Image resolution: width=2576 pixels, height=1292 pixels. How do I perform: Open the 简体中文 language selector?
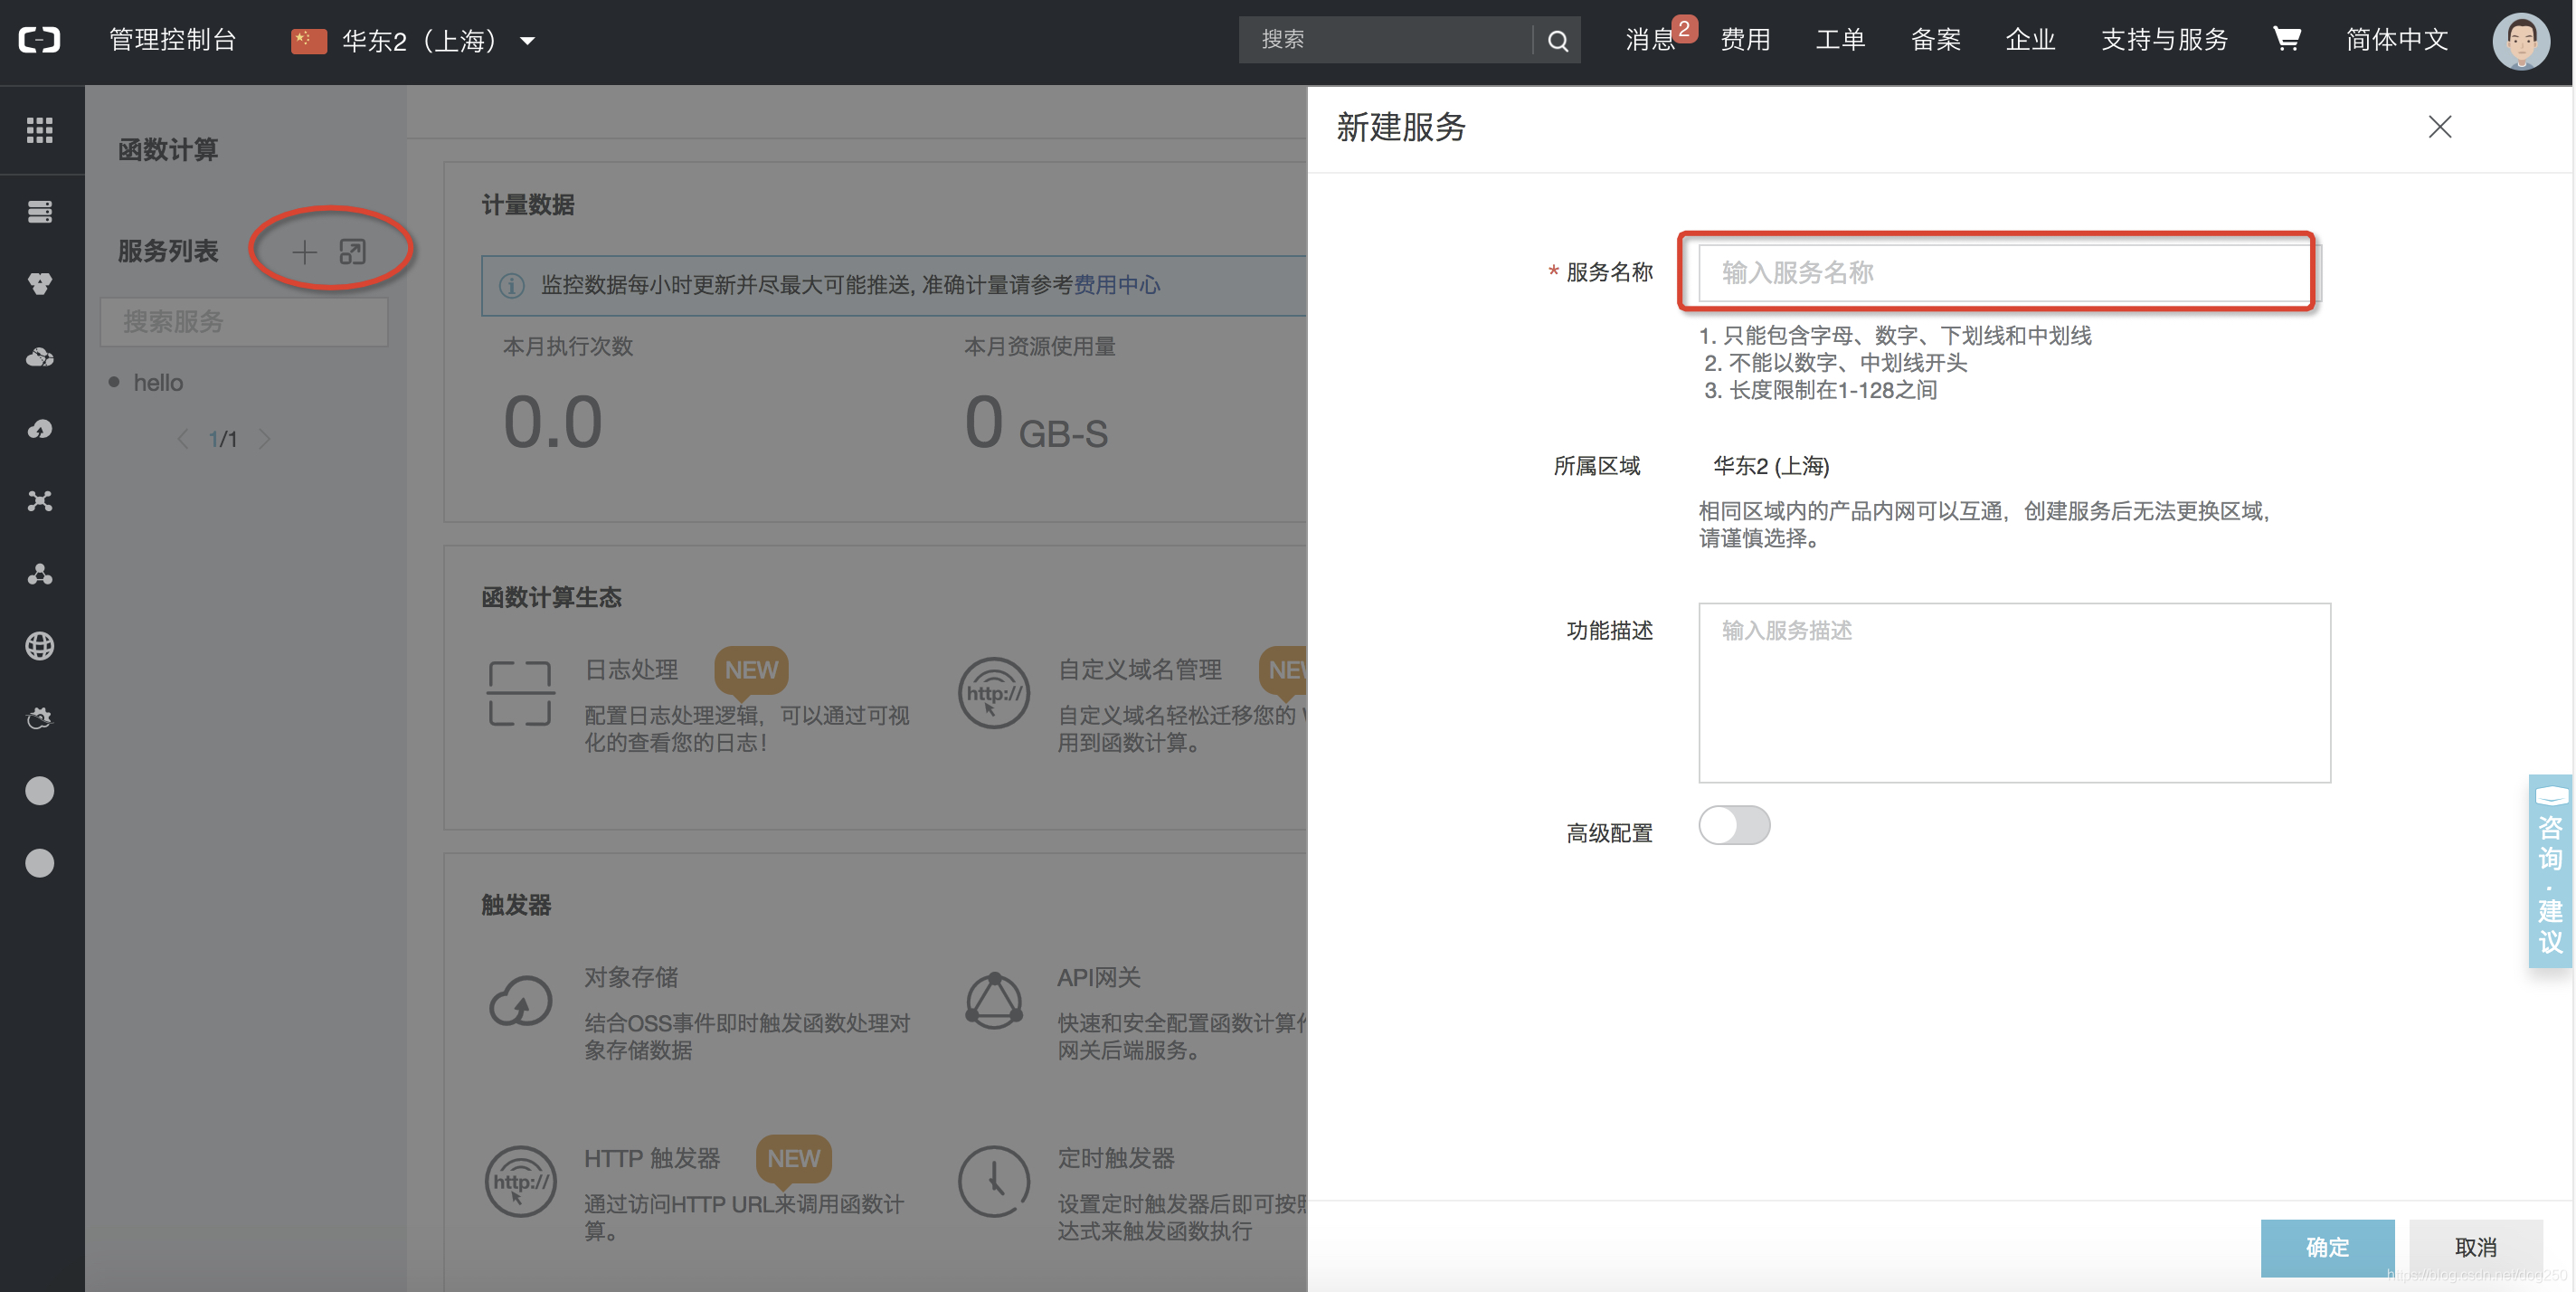coord(2396,40)
